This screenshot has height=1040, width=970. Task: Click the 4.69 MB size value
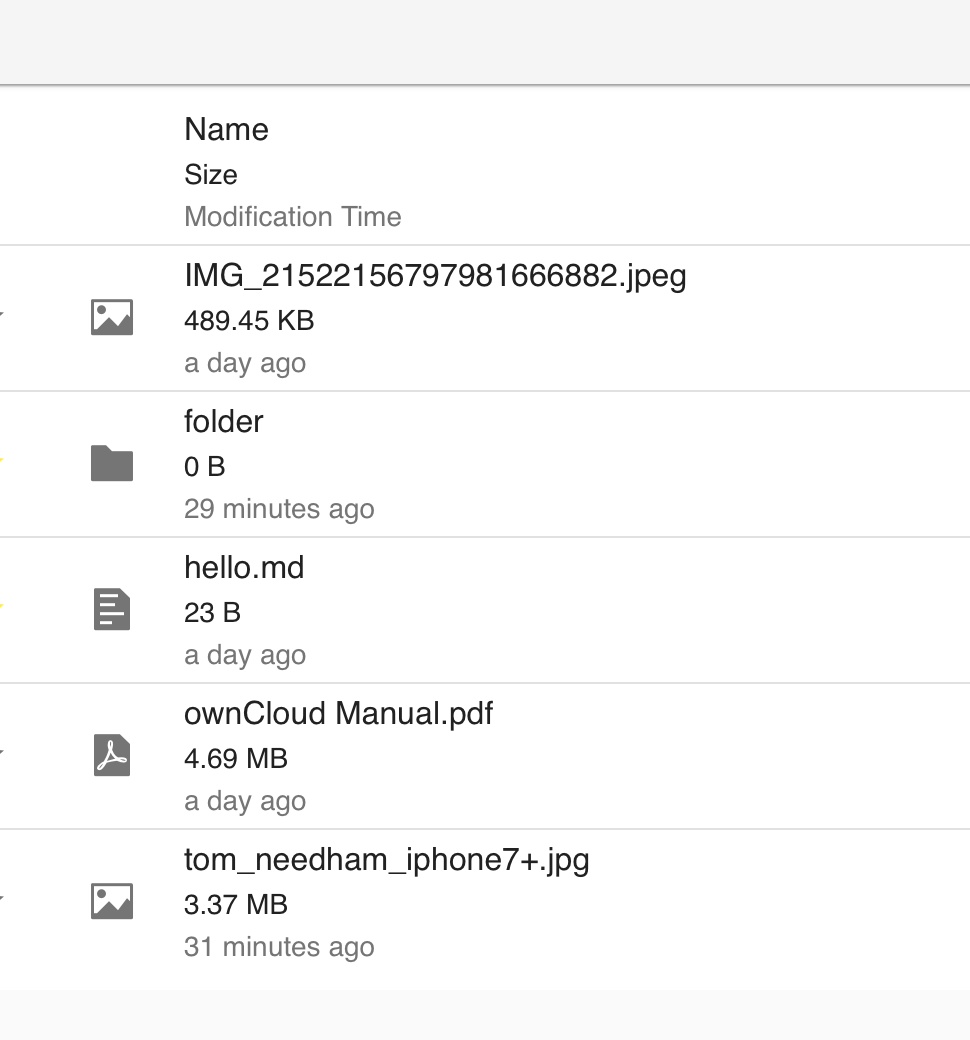pyautogui.click(x=236, y=759)
